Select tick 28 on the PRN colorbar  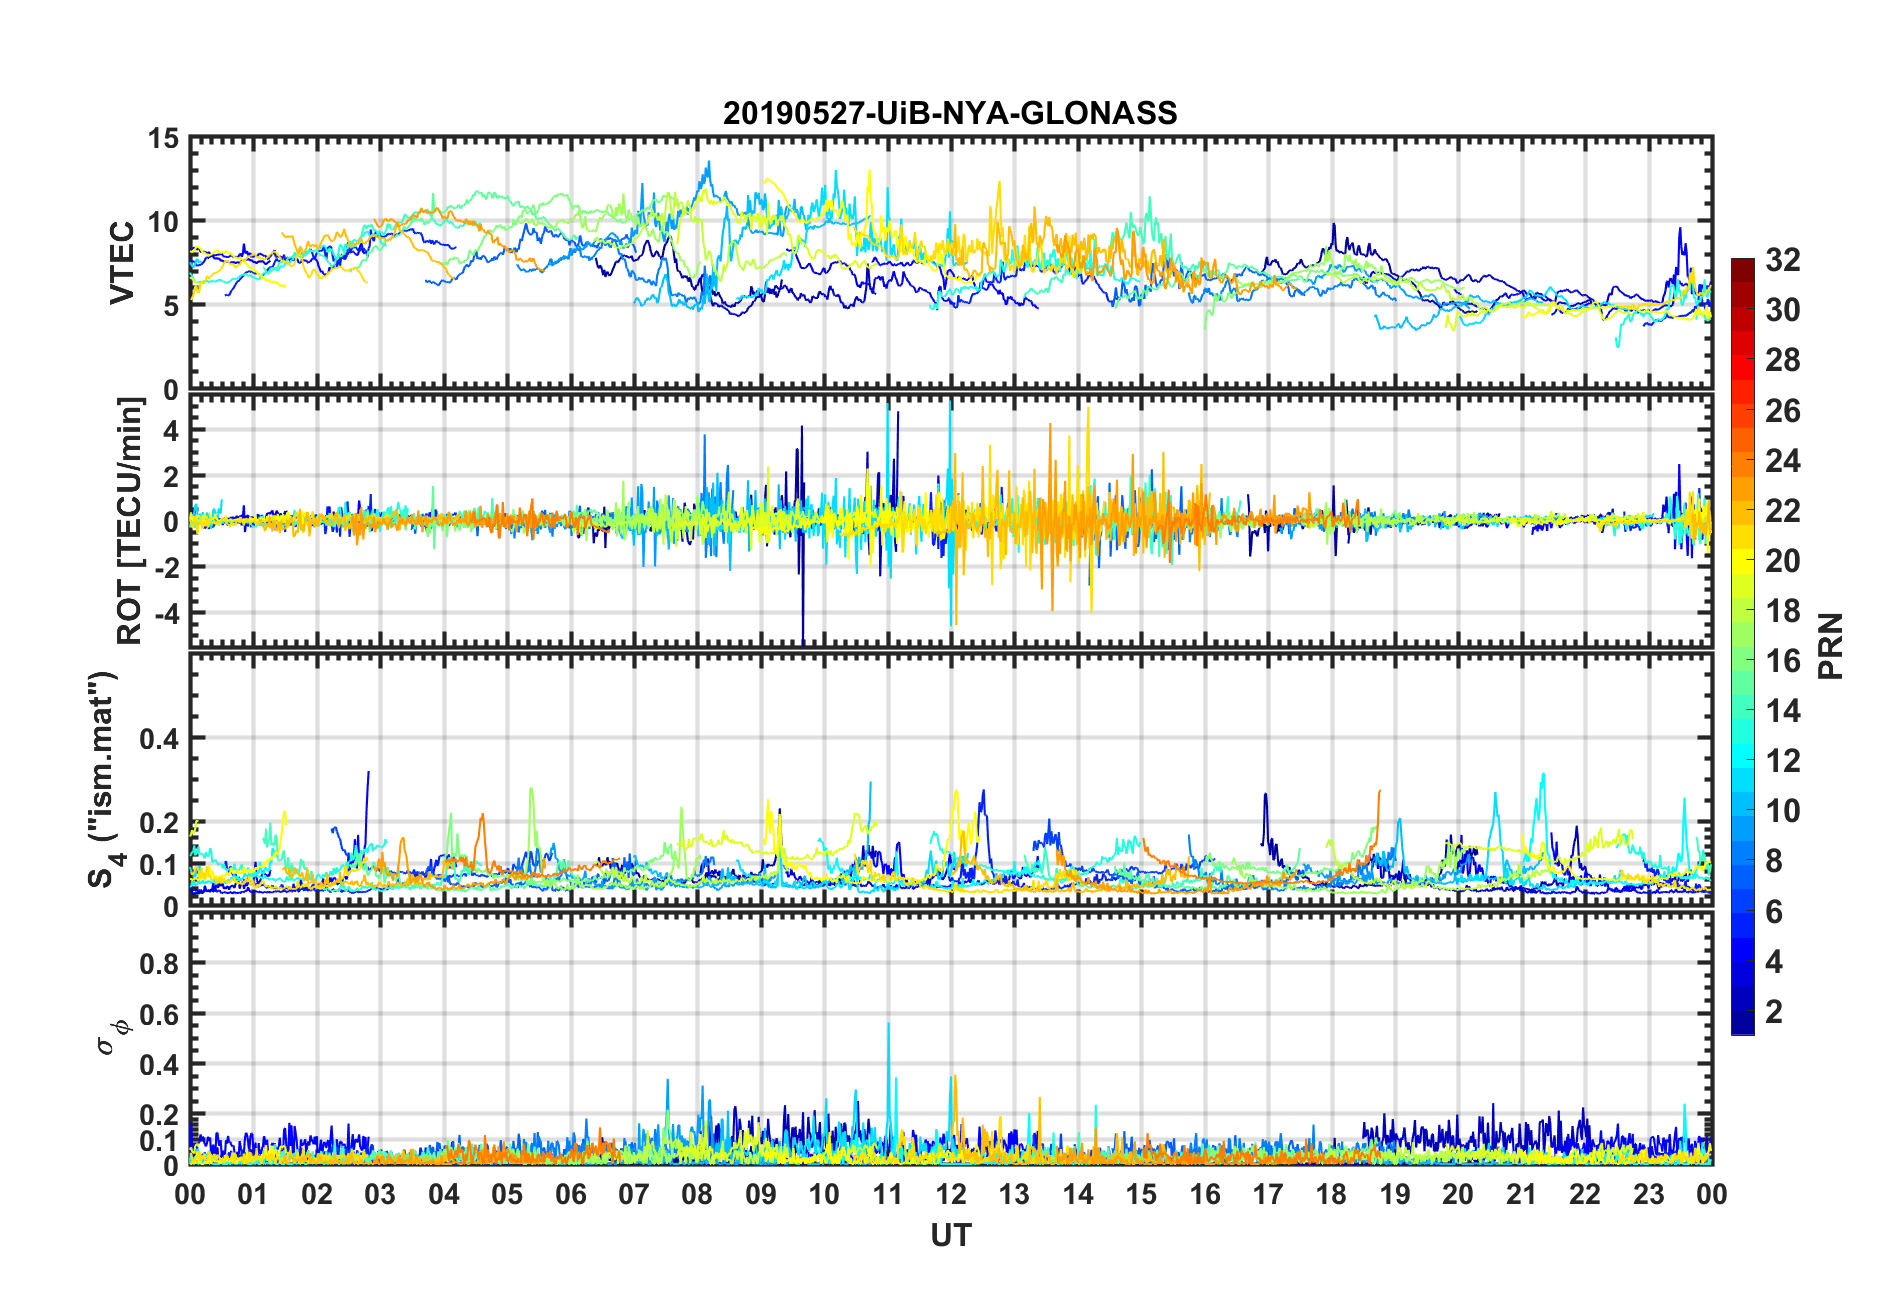tap(1782, 360)
